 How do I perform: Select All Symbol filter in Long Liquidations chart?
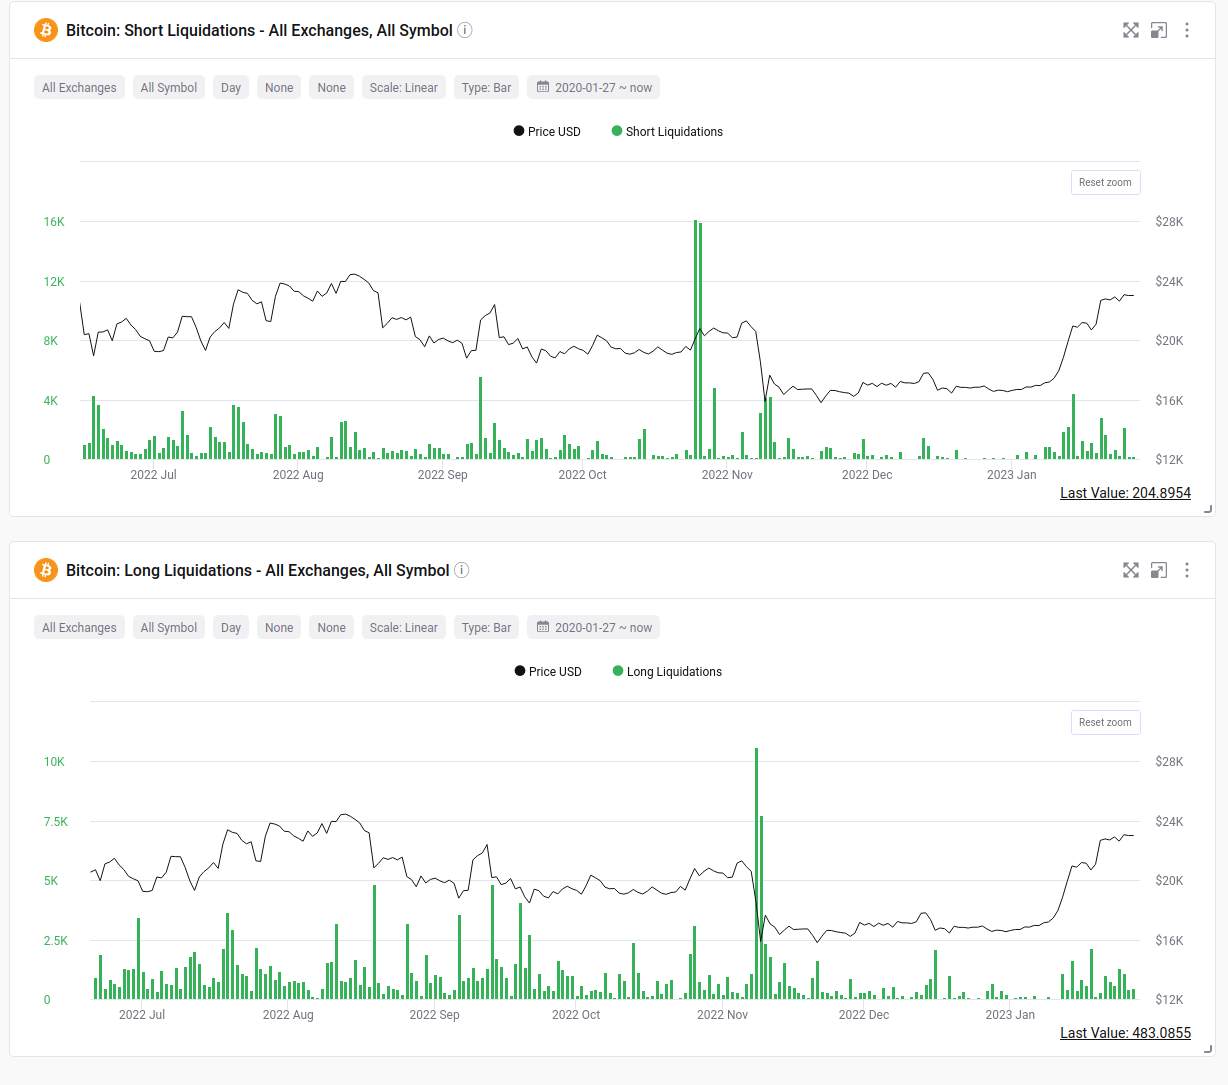pos(169,628)
